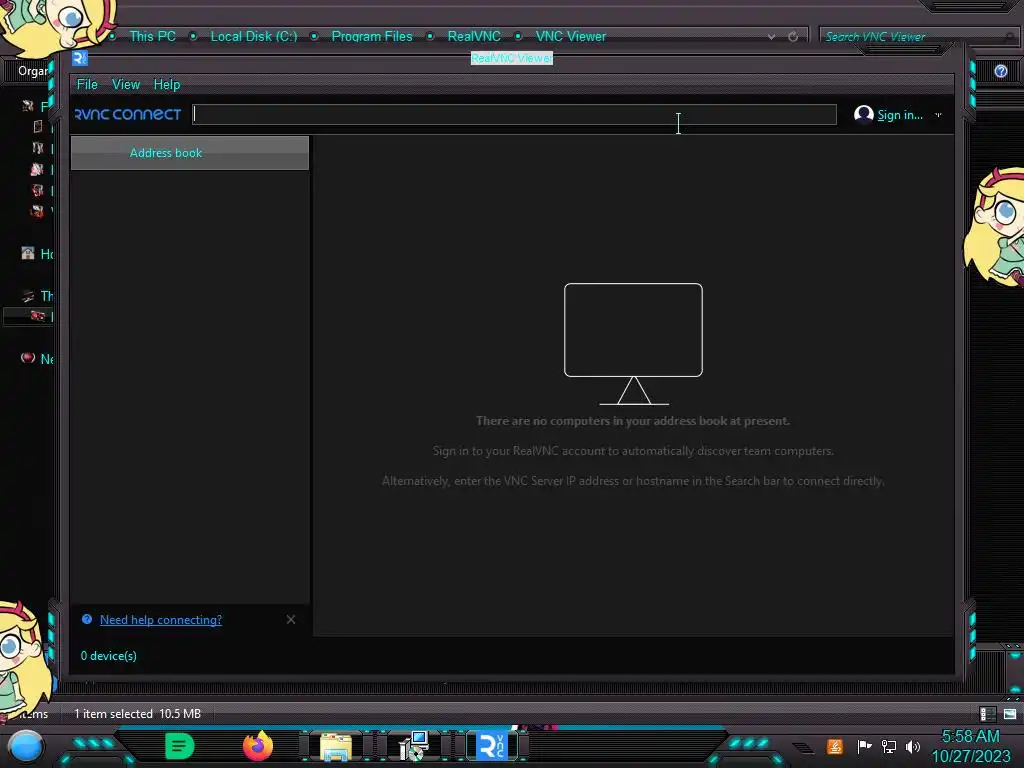Open the Need help connecting link
Viewport: 1024px width, 768px height.
161,620
